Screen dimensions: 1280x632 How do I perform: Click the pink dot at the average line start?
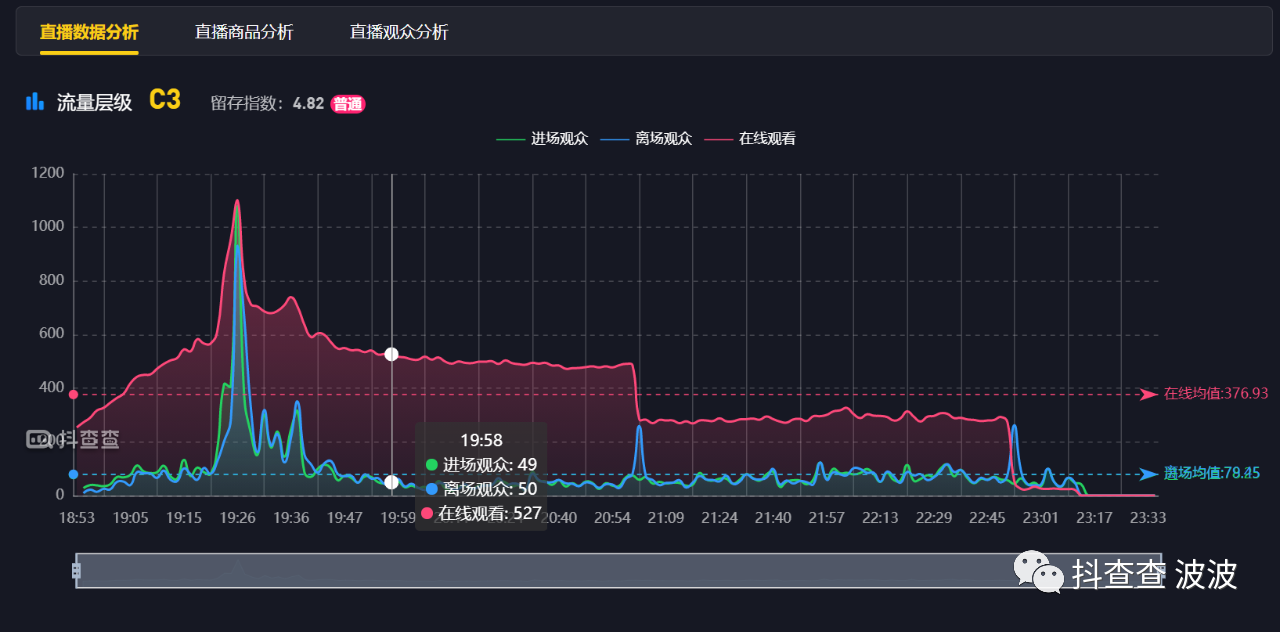[73, 395]
